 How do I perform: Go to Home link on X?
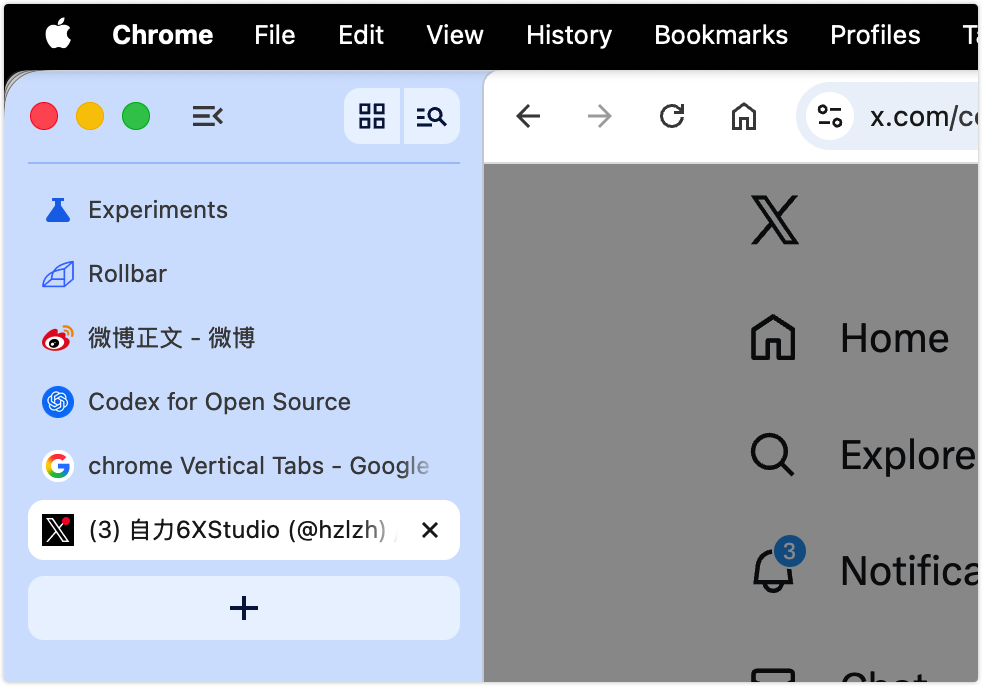point(893,338)
